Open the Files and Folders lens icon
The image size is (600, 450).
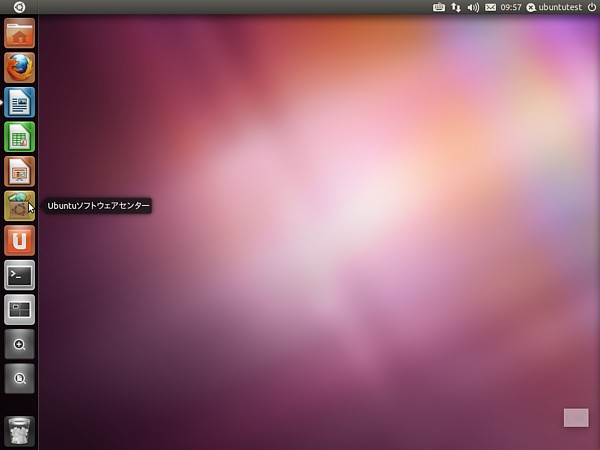[x=20, y=378]
